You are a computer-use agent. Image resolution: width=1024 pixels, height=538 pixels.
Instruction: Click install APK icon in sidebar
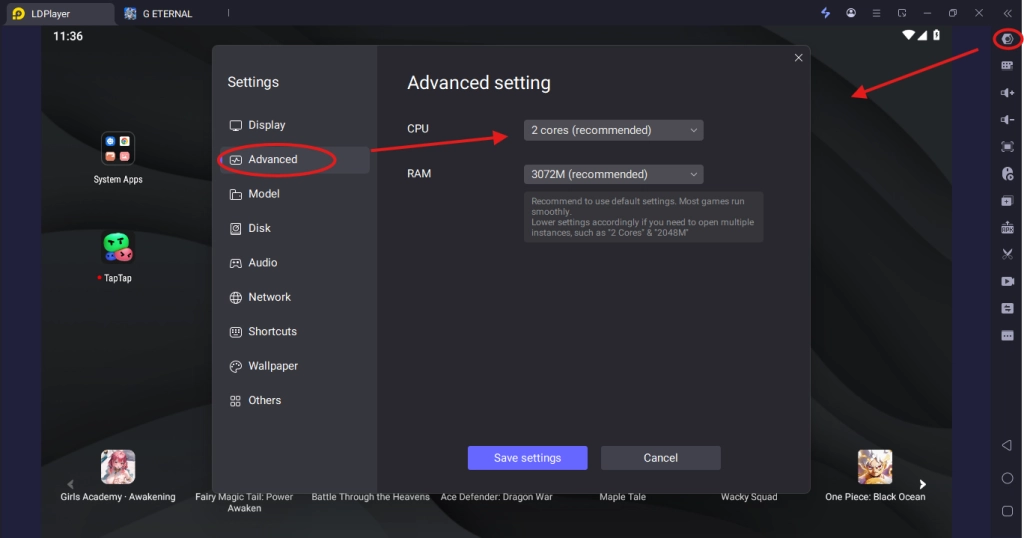tap(1007, 227)
